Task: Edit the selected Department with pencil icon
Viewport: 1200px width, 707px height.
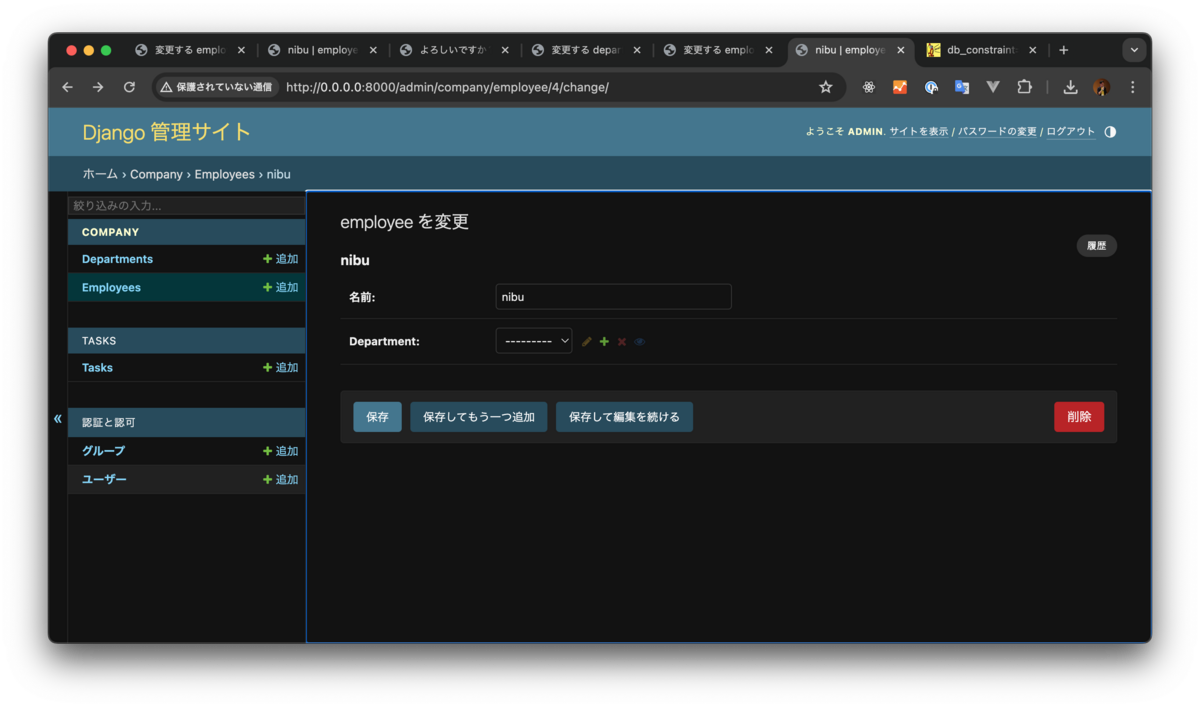Action: point(586,341)
